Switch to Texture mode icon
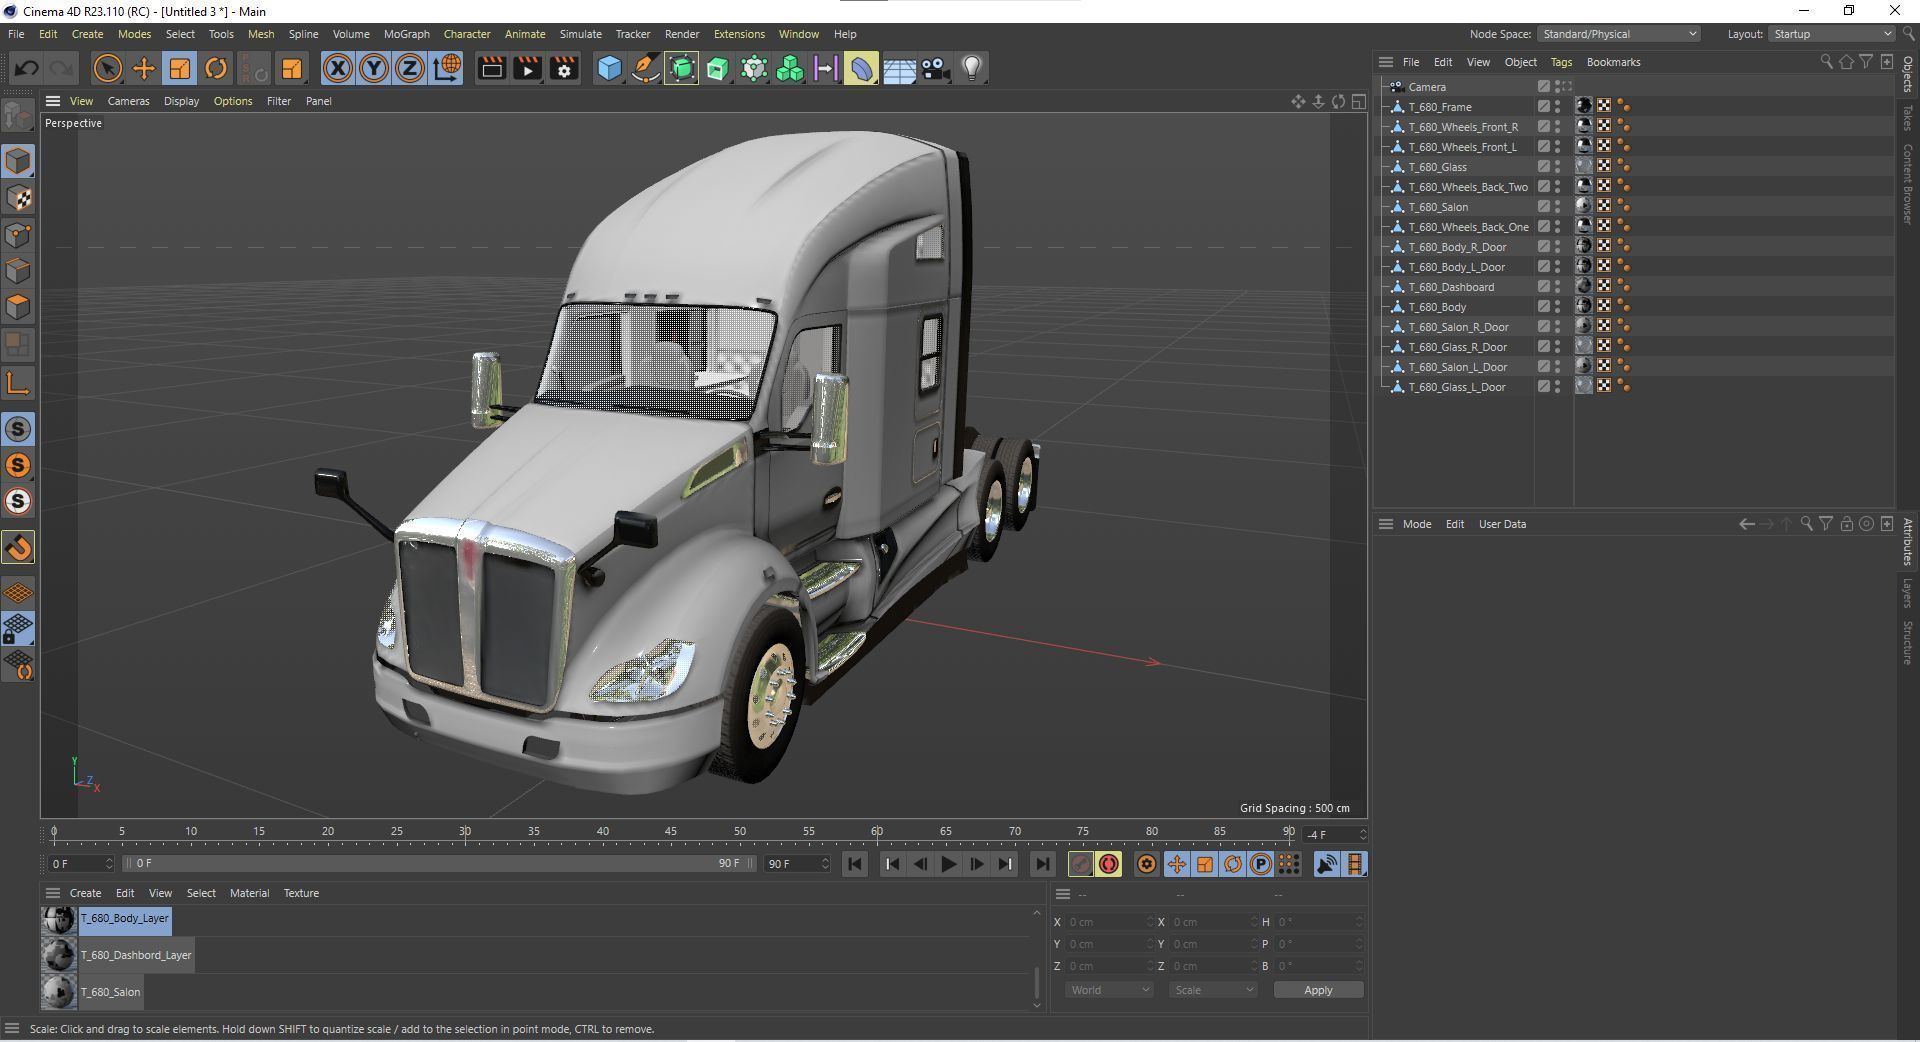This screenshot has width=1920, height=1042. pos(19,198)
